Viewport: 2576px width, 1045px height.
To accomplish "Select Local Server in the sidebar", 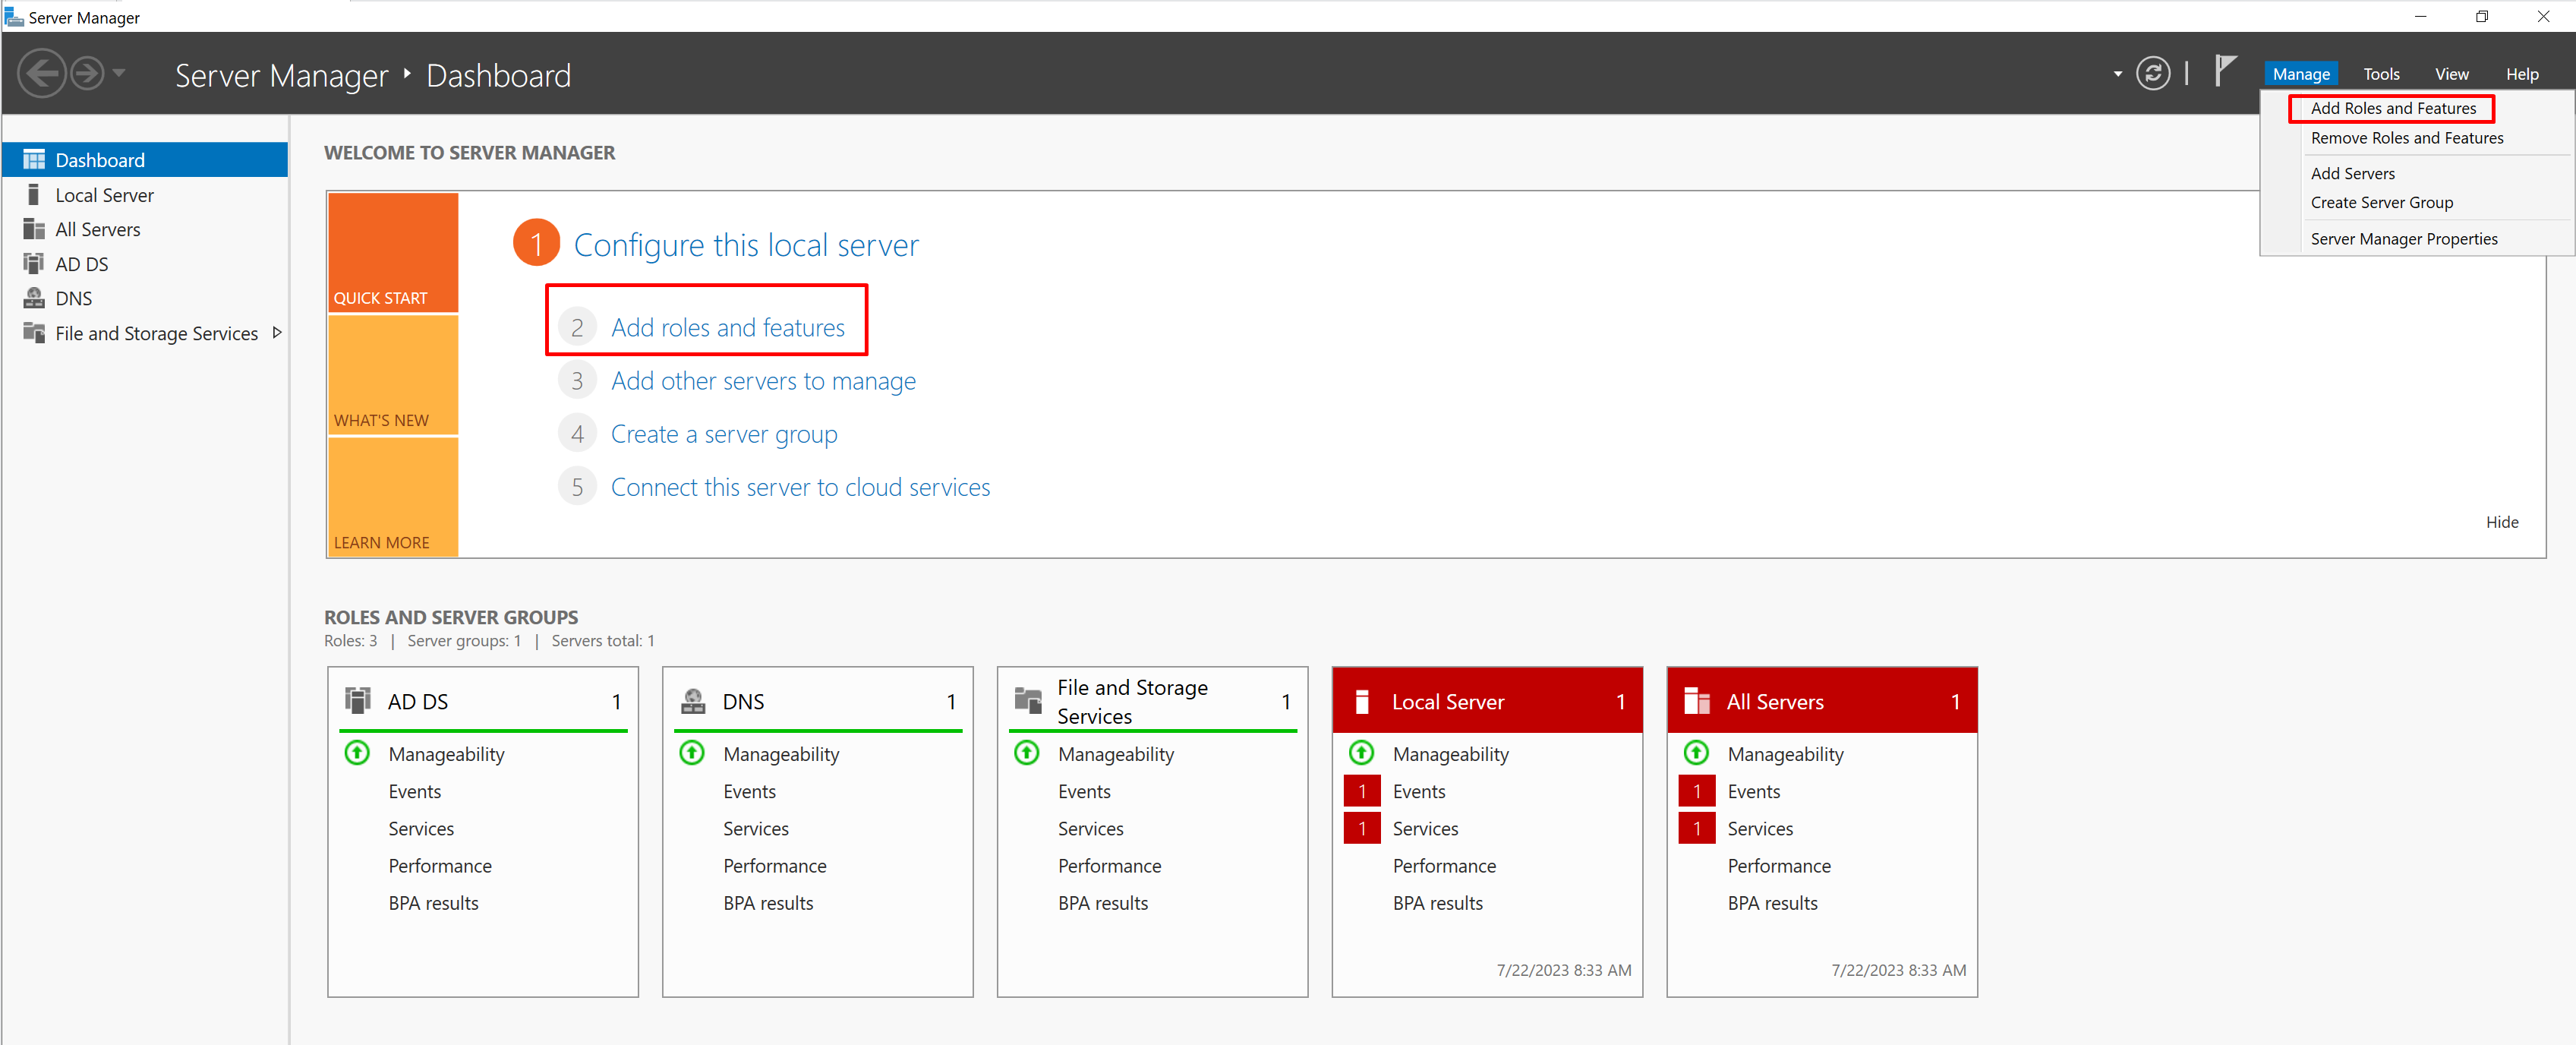I will pyautogui.click(x=104, y=195).
